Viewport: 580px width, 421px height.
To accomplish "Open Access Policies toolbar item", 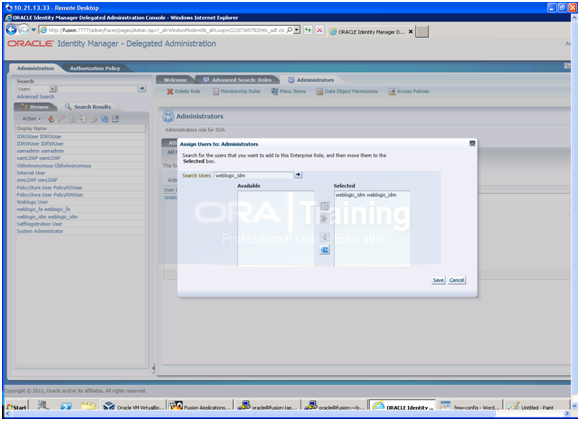I will 409,91.
